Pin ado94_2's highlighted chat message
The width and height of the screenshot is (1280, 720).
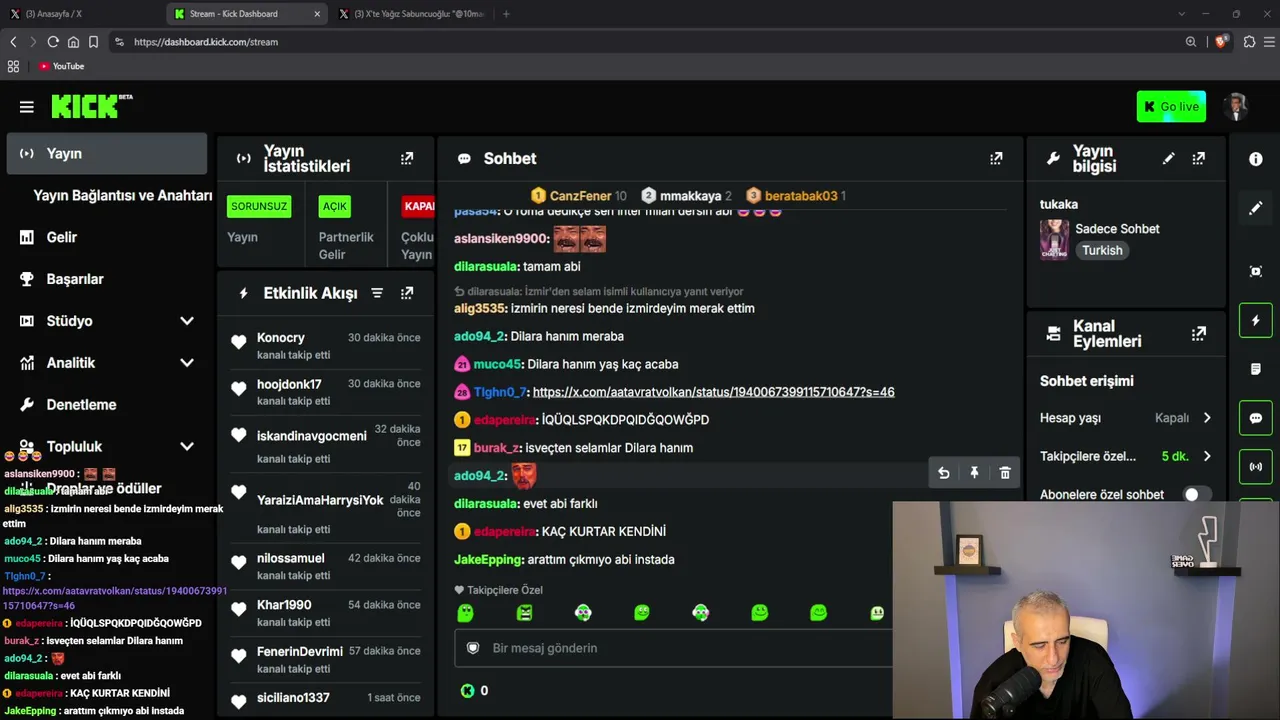pos(974,473)
